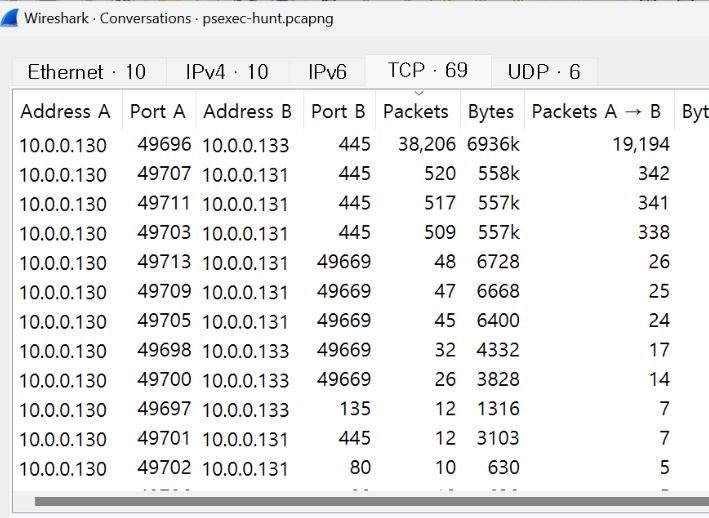Sort by the Bytes column header

(491, 111)
